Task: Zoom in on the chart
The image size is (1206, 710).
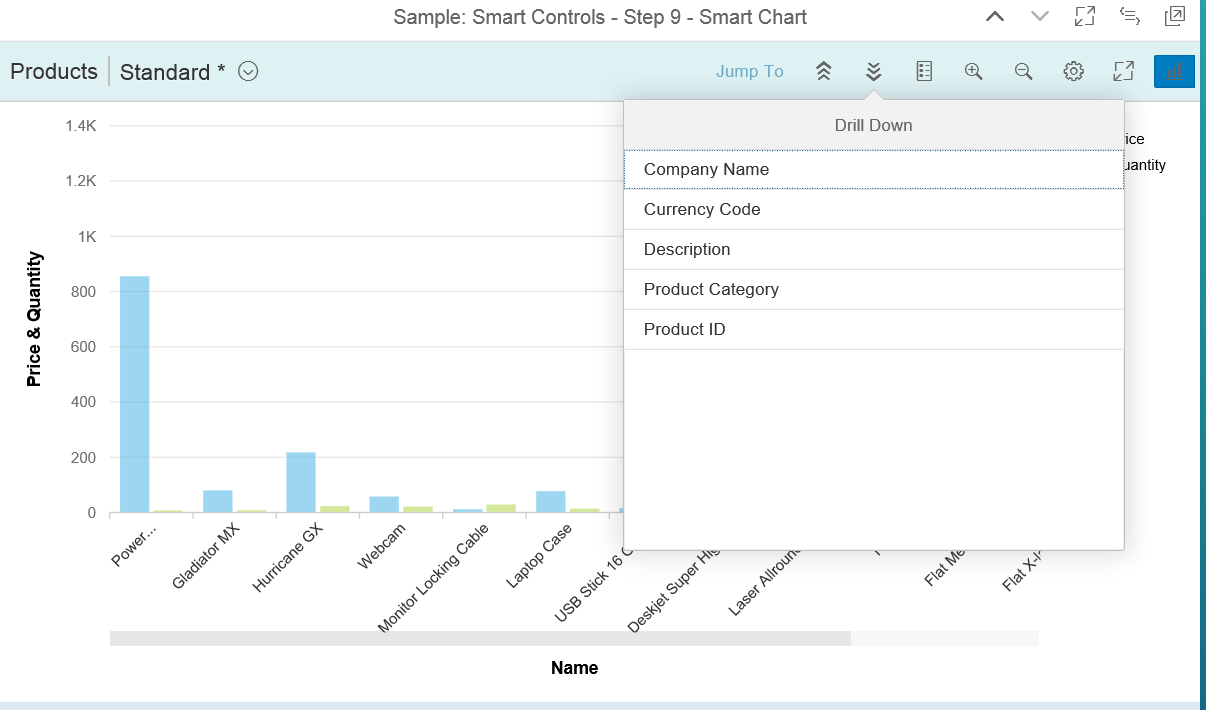Action: point(974,71)
